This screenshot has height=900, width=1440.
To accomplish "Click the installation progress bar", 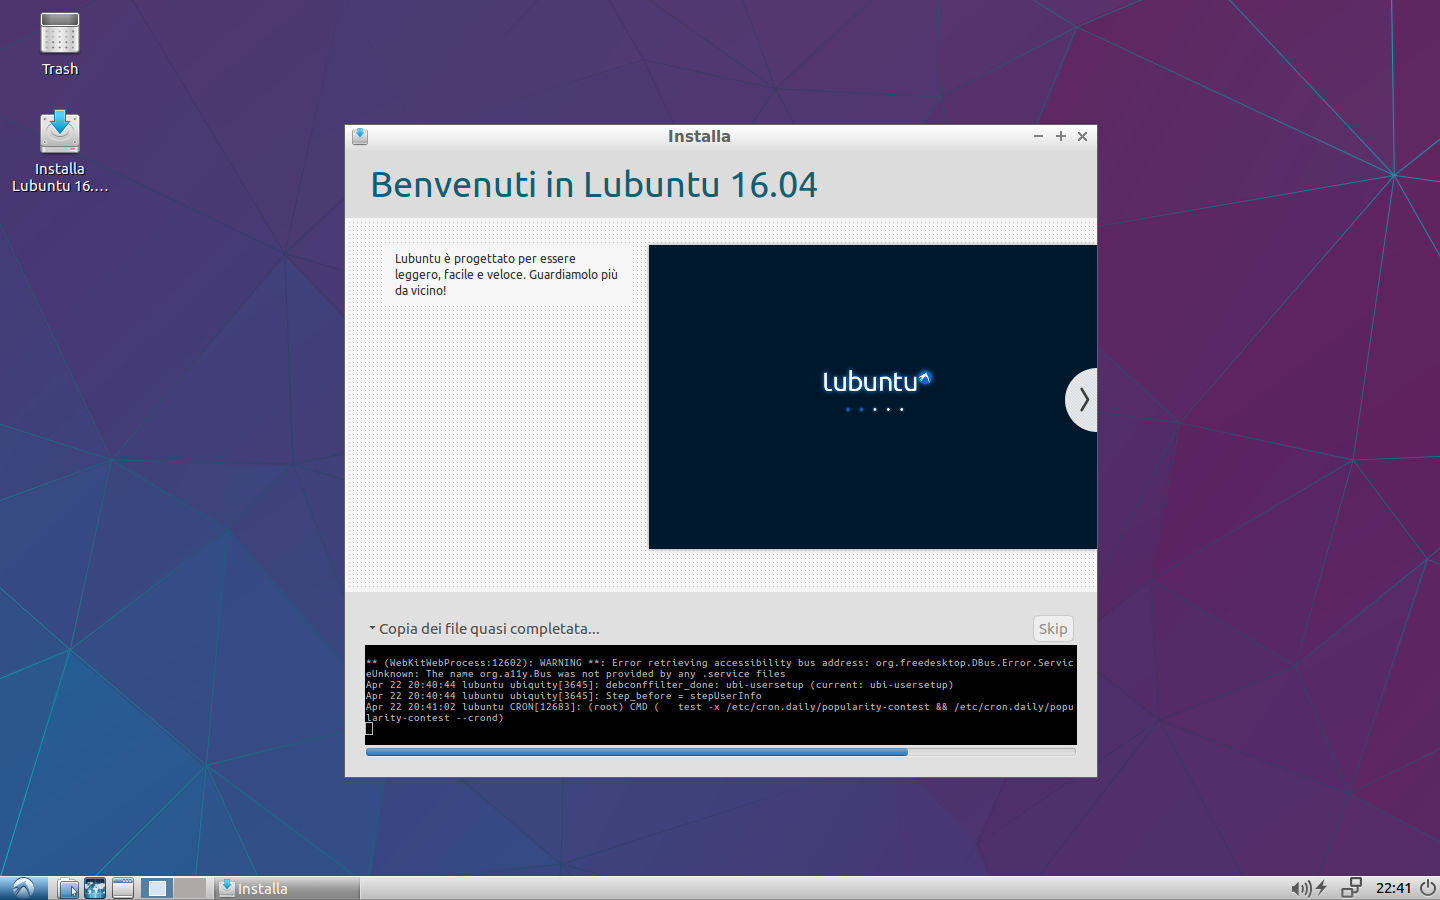I will pos(720,752).
